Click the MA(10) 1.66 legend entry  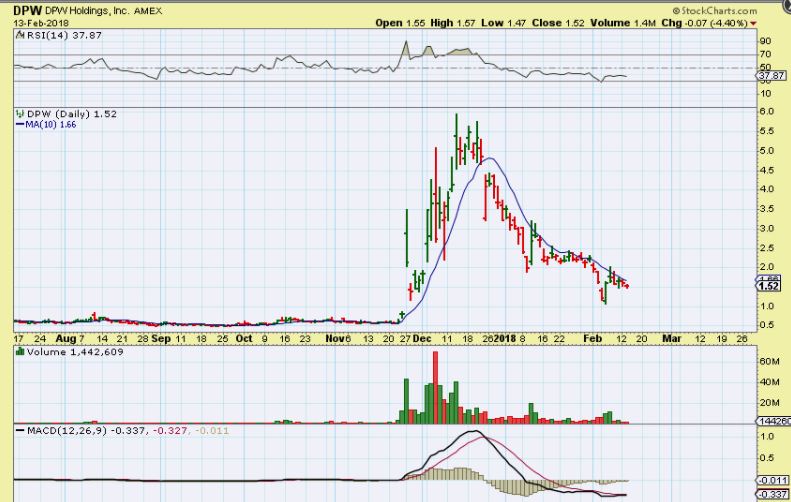46,124
